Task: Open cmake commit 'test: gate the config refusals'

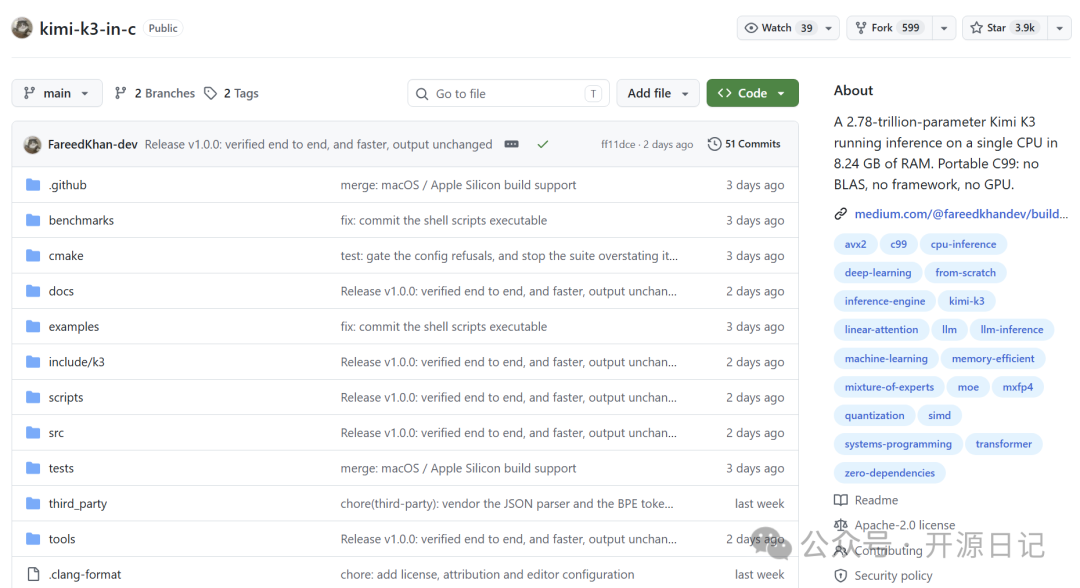Action: click(x=509, y=255)
